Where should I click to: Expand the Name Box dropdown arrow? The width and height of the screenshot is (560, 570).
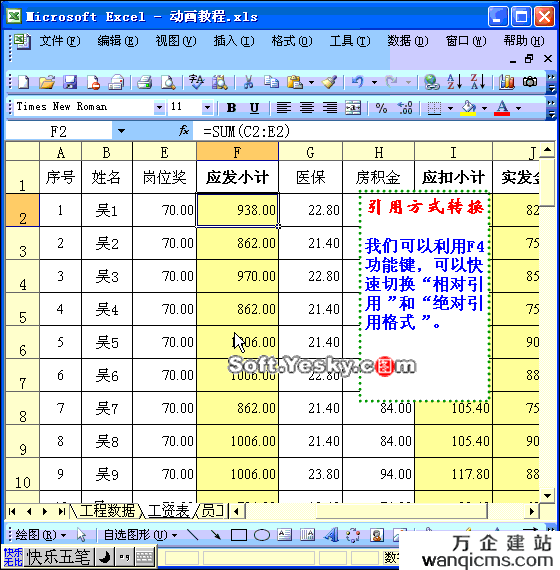click(121, 131)
